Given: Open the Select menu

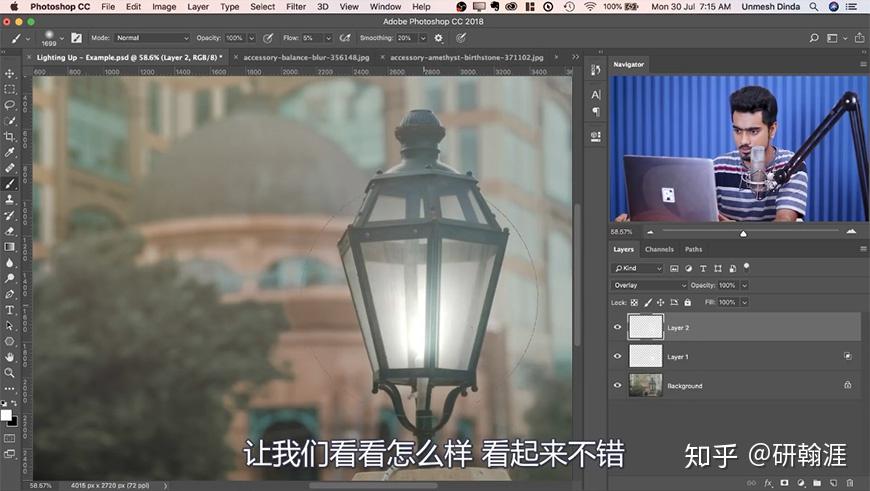Looking at the screenshot, I should [x=262, y=7].
